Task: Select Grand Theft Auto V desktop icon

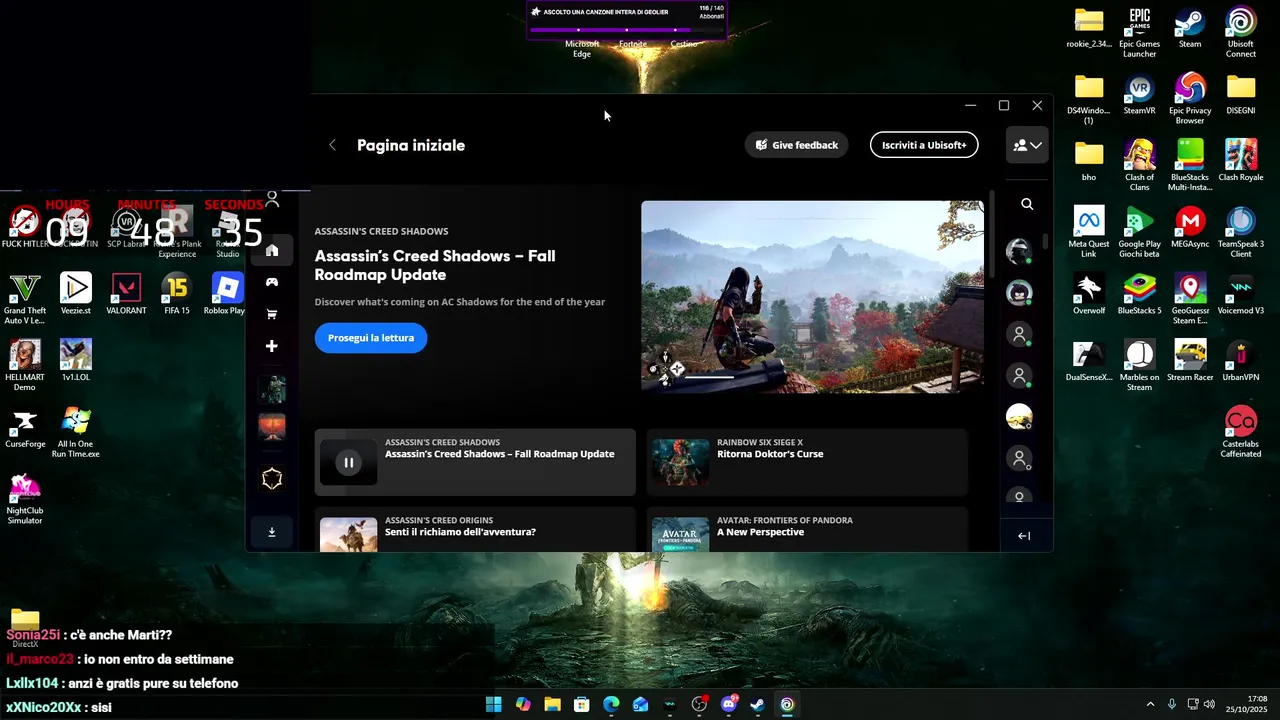Action: (25, 299)
